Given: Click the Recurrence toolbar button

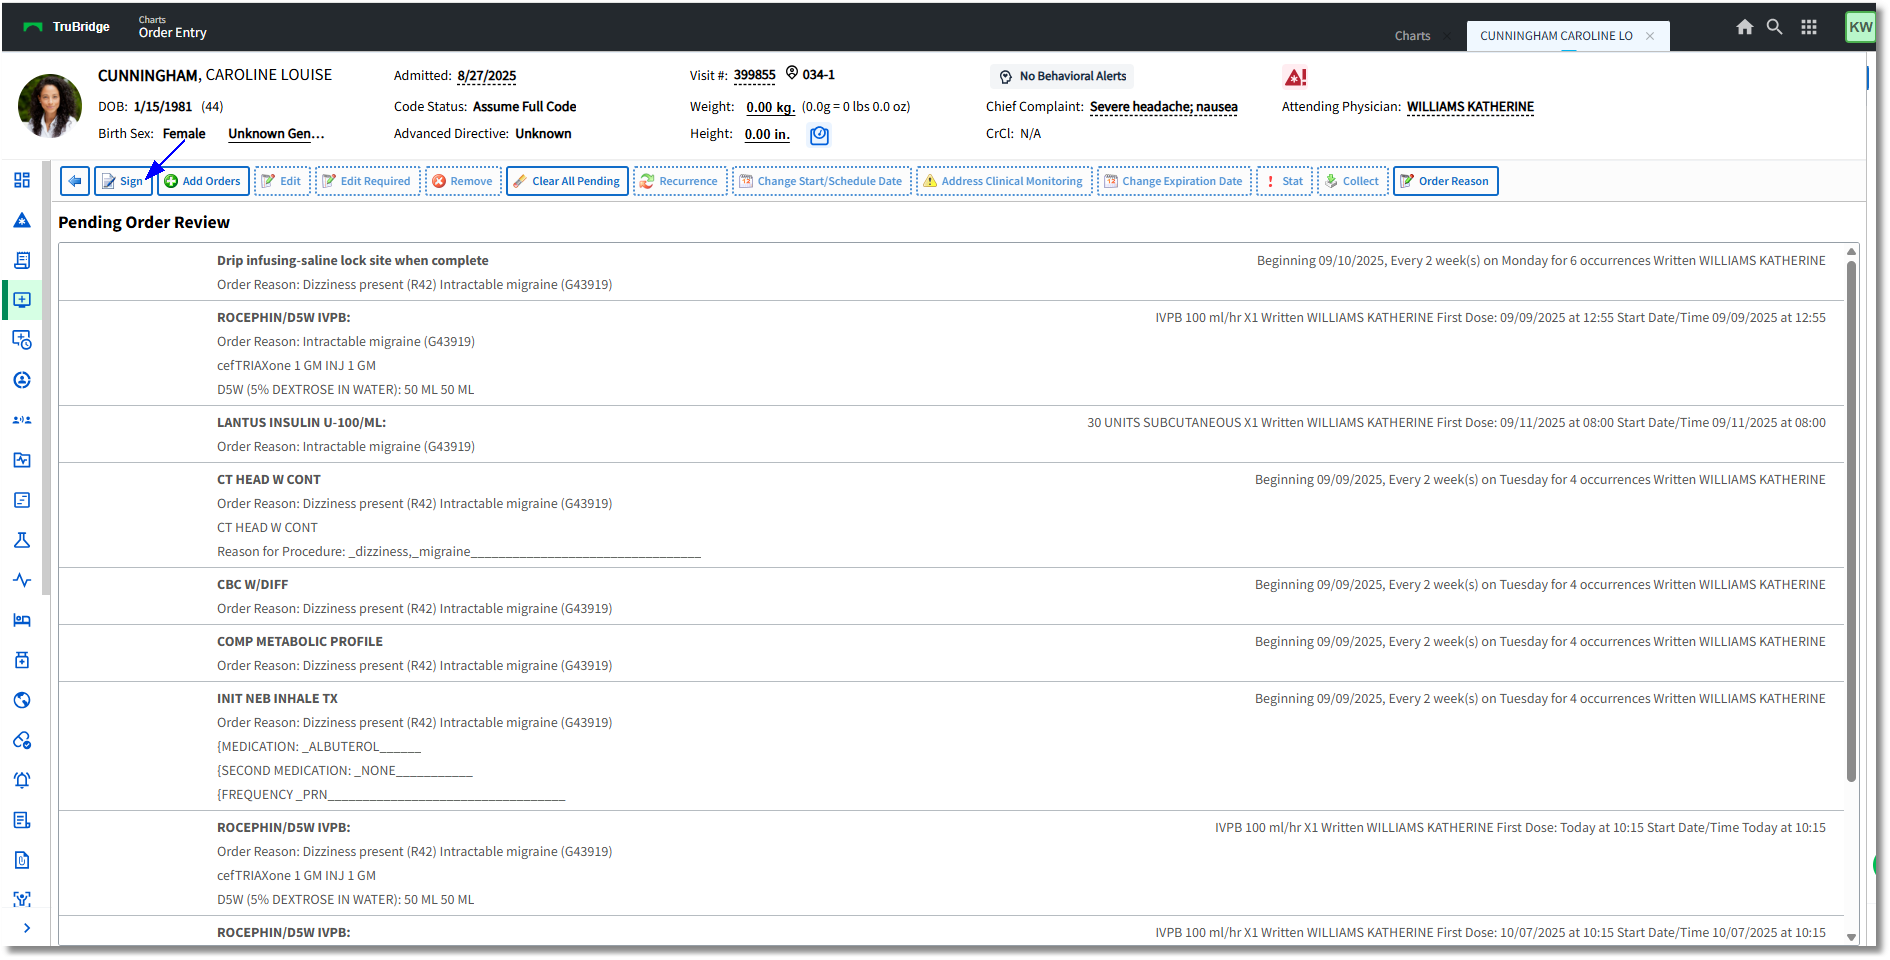Looking at the screenshot, I should (680, 181).
